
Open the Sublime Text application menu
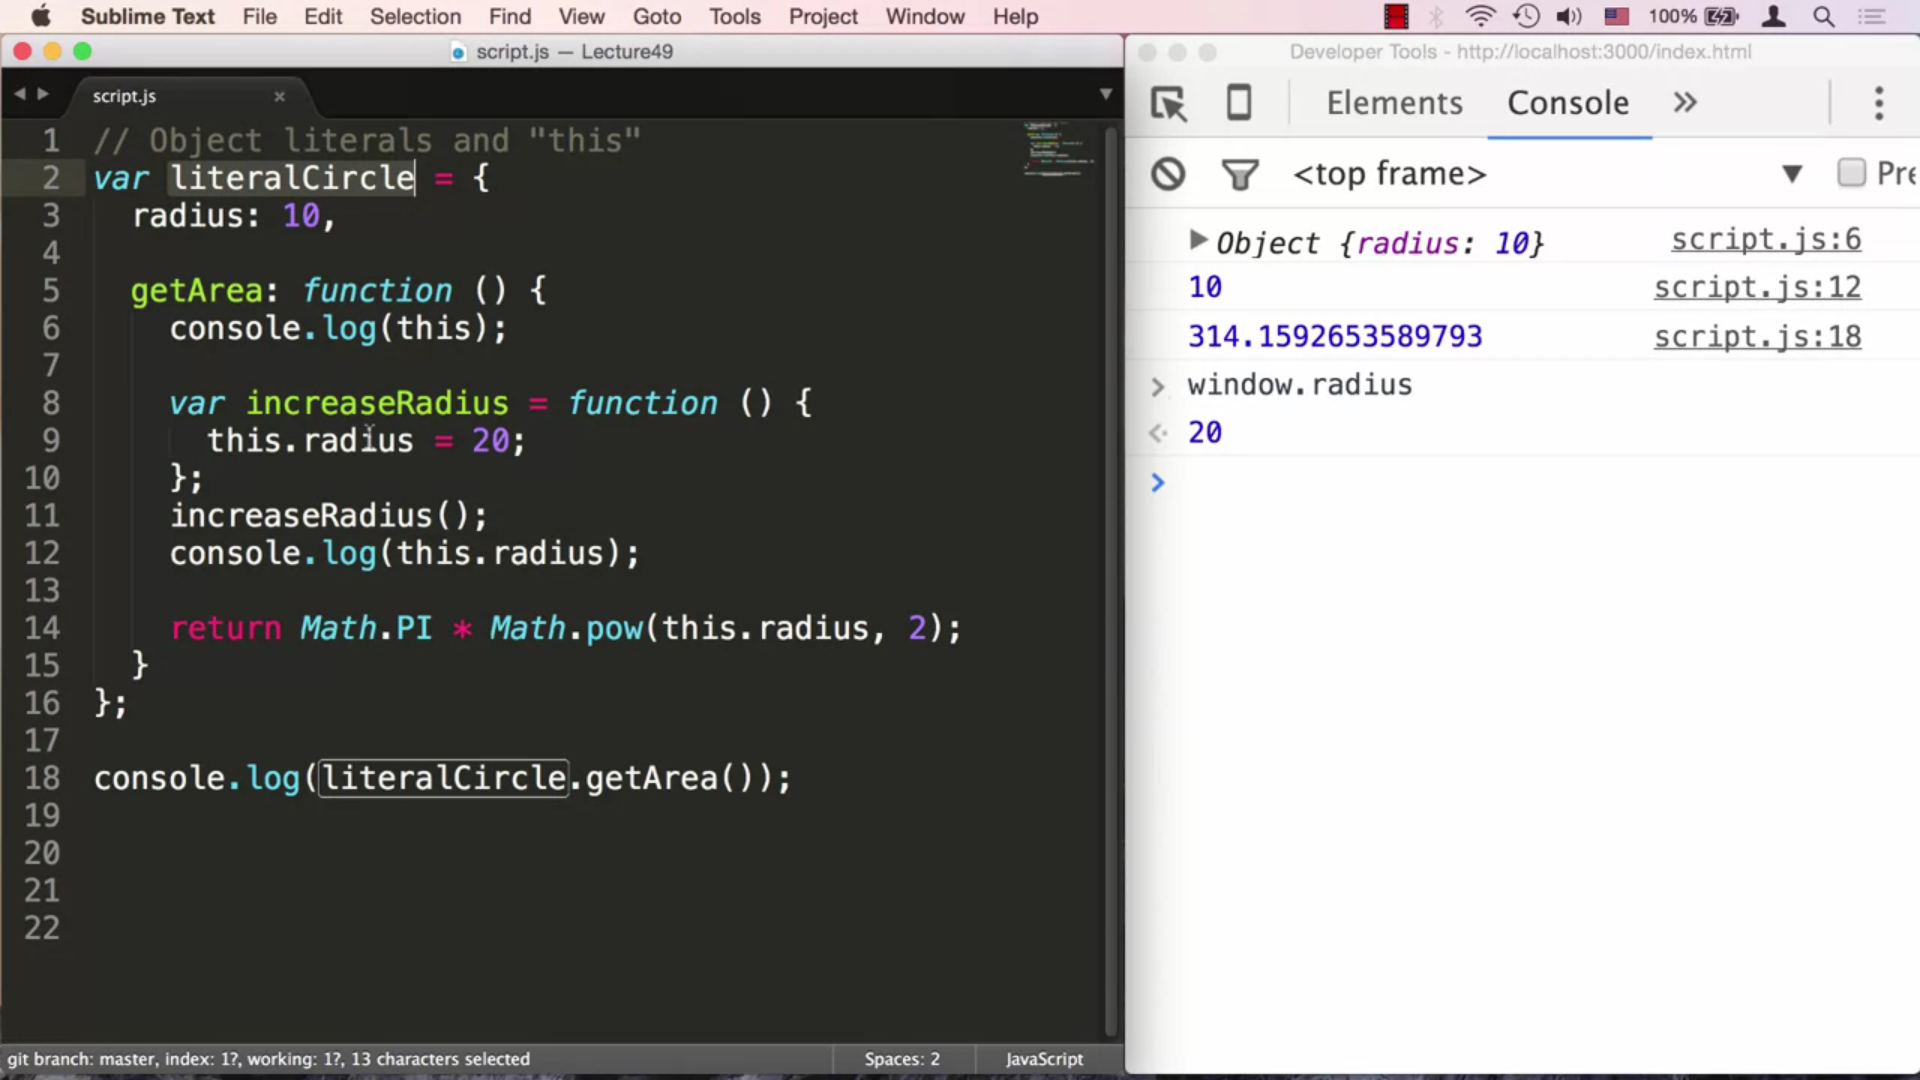(x=148, y=17)
